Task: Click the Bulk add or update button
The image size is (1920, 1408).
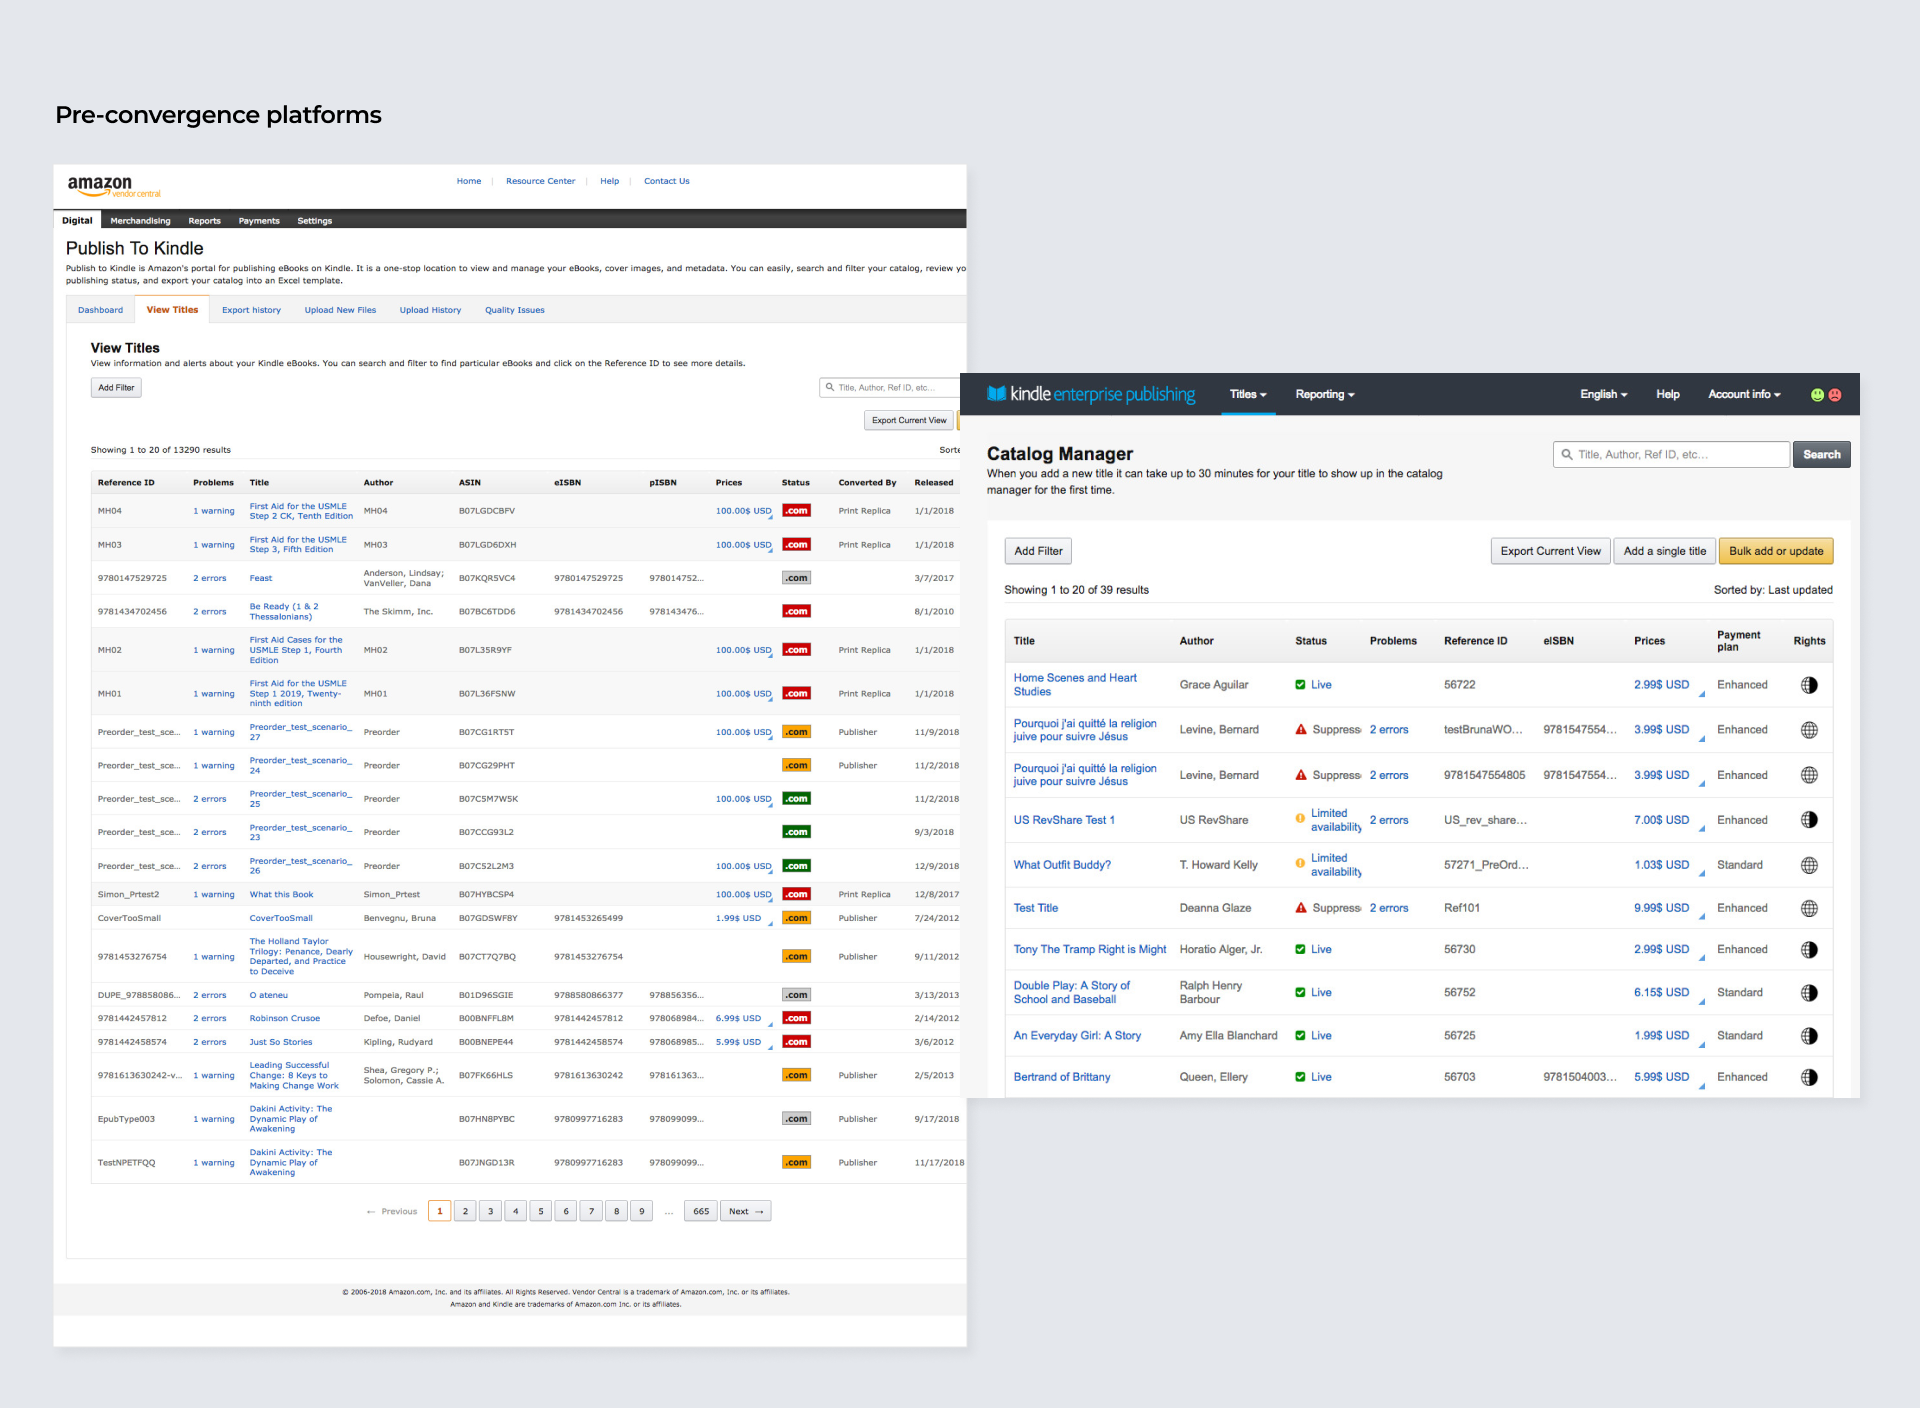Action: click(x=1775, y=551)
